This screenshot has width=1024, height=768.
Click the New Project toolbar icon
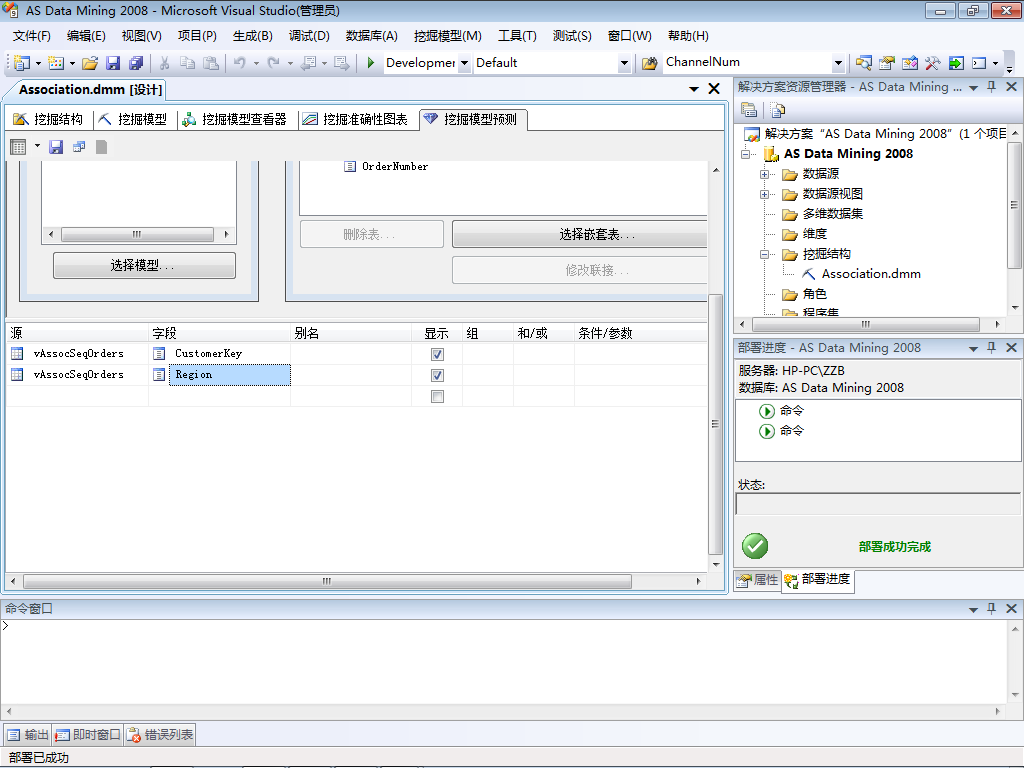(x=22, y=63)
